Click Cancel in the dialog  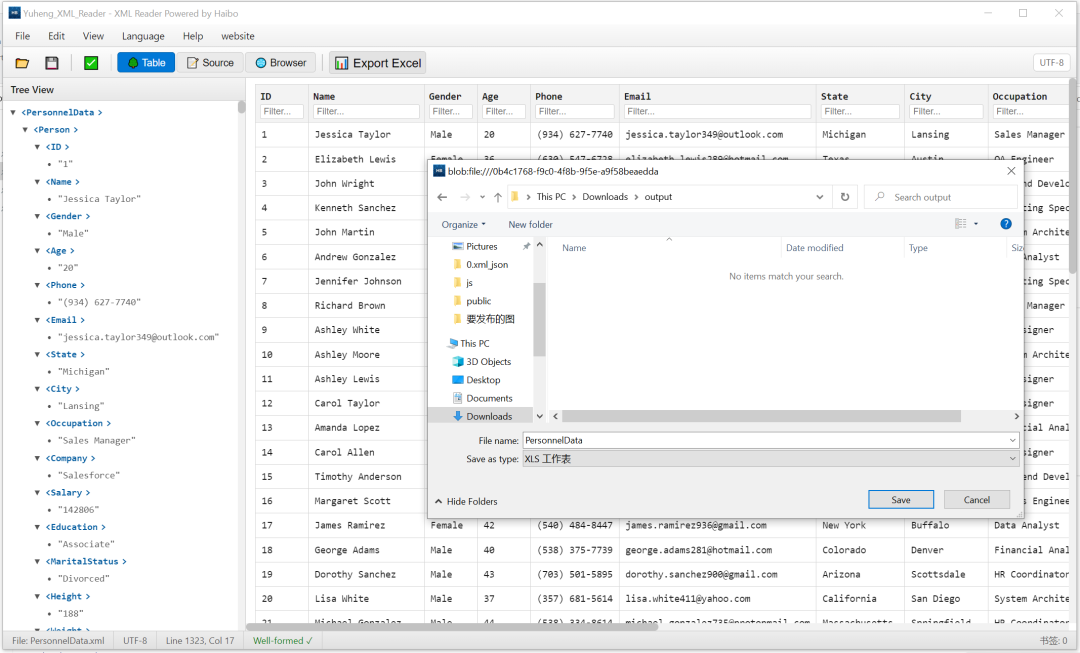(977, 499)
